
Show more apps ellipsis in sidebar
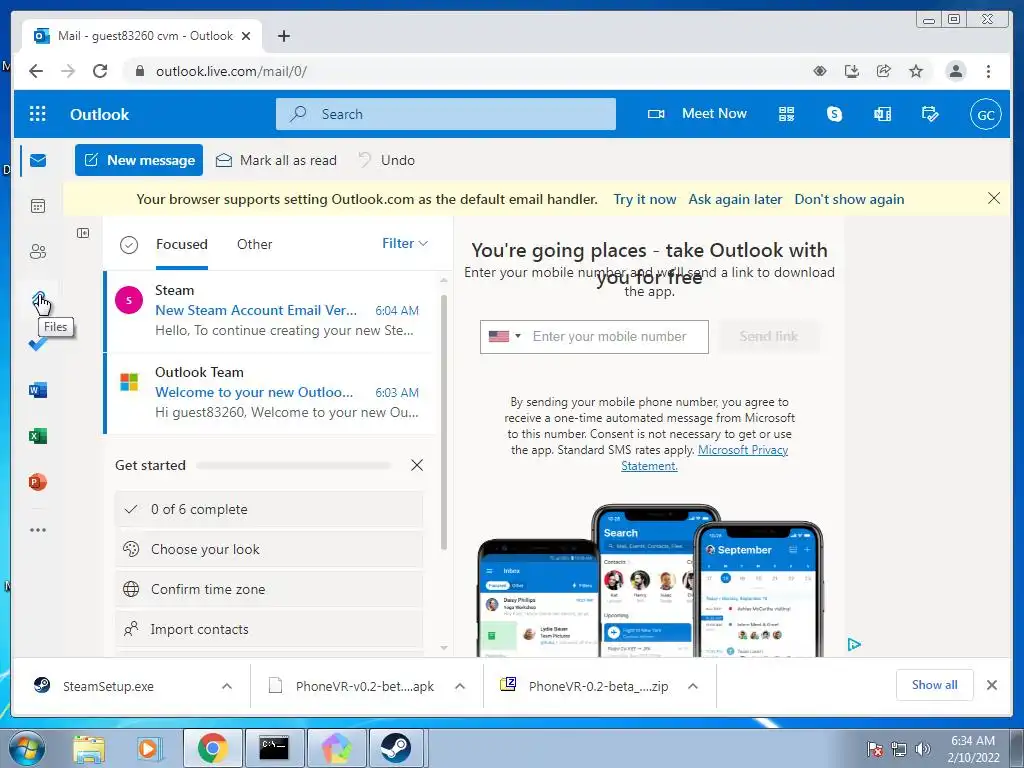[38, 530]
